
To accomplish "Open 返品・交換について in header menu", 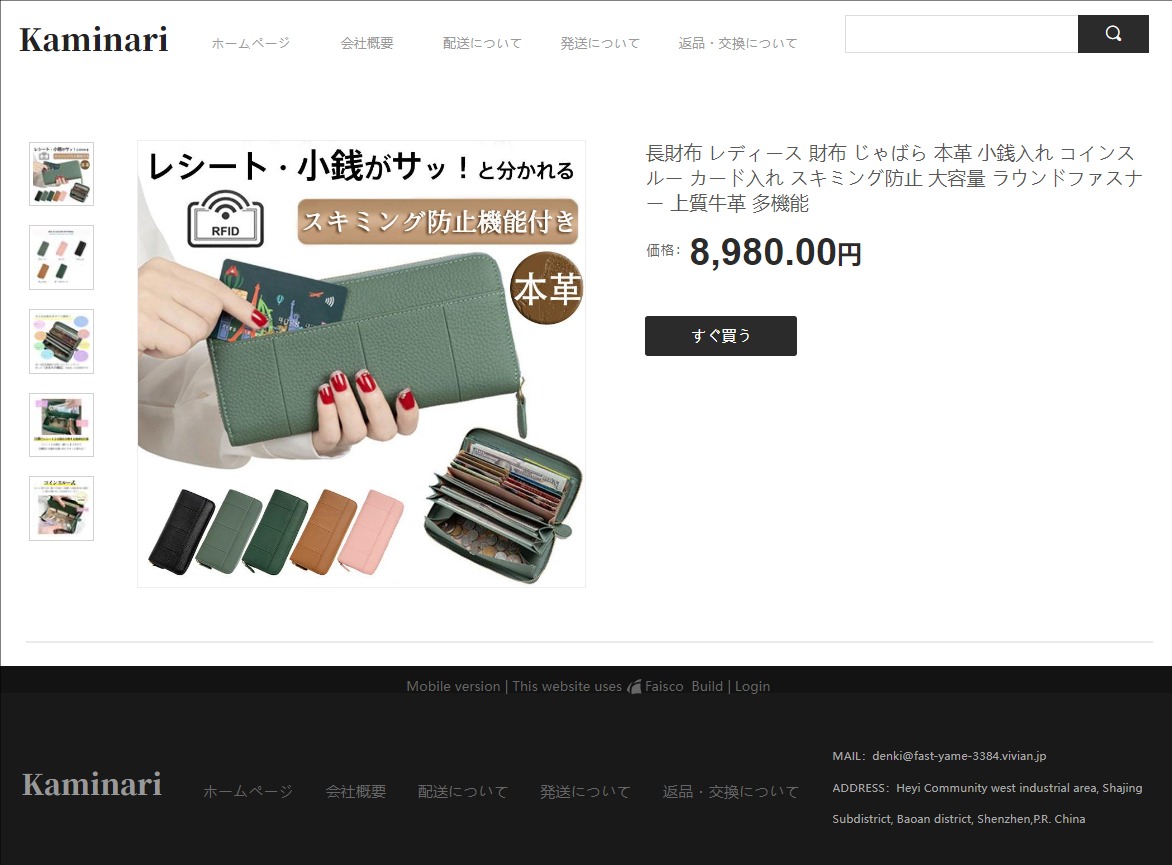I will tap(738, 43).
